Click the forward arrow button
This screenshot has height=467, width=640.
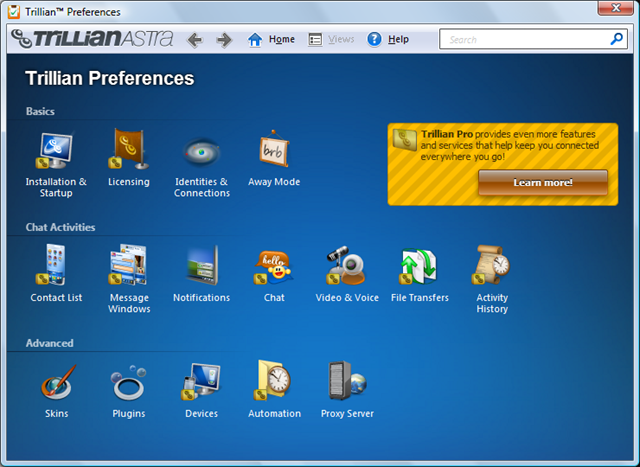[224, 40]
